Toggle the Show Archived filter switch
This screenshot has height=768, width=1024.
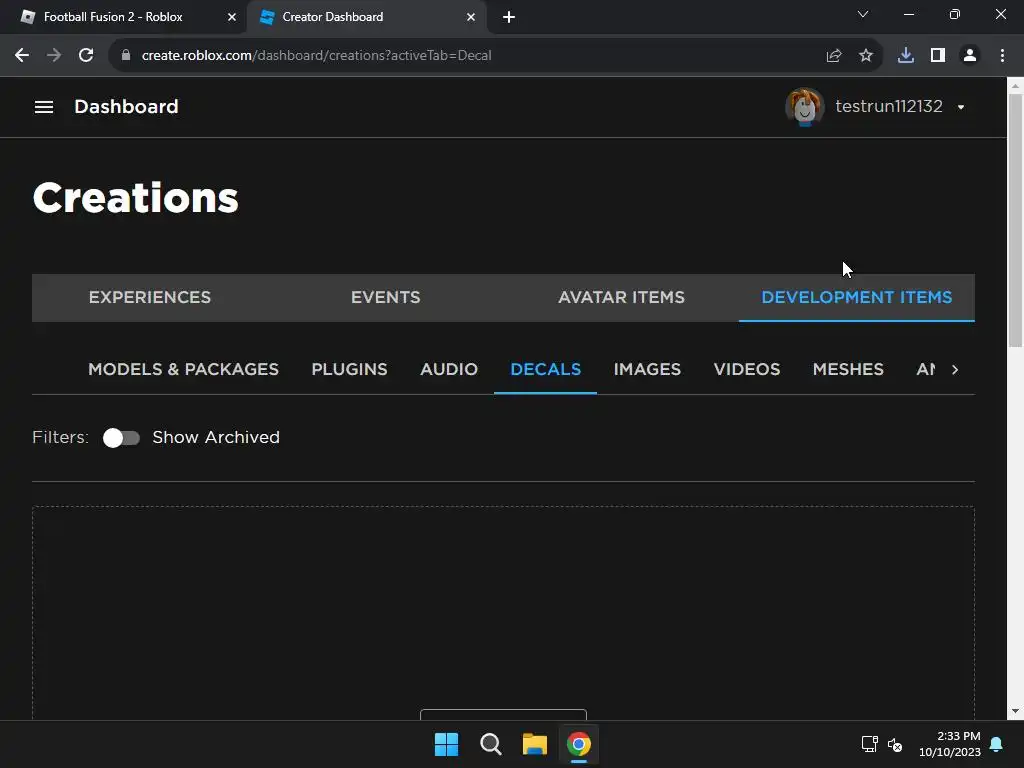pyautogui.click(x=121, y=438)
